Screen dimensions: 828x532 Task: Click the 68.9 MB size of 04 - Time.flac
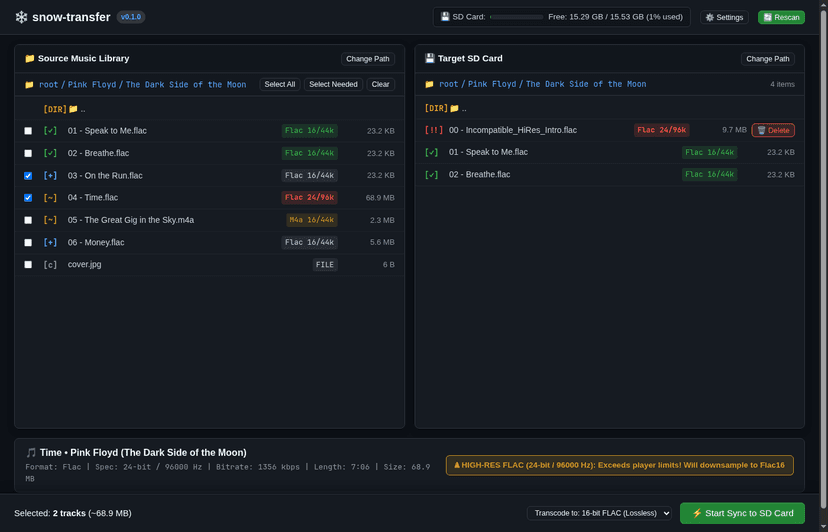click(x=380, y=198)
